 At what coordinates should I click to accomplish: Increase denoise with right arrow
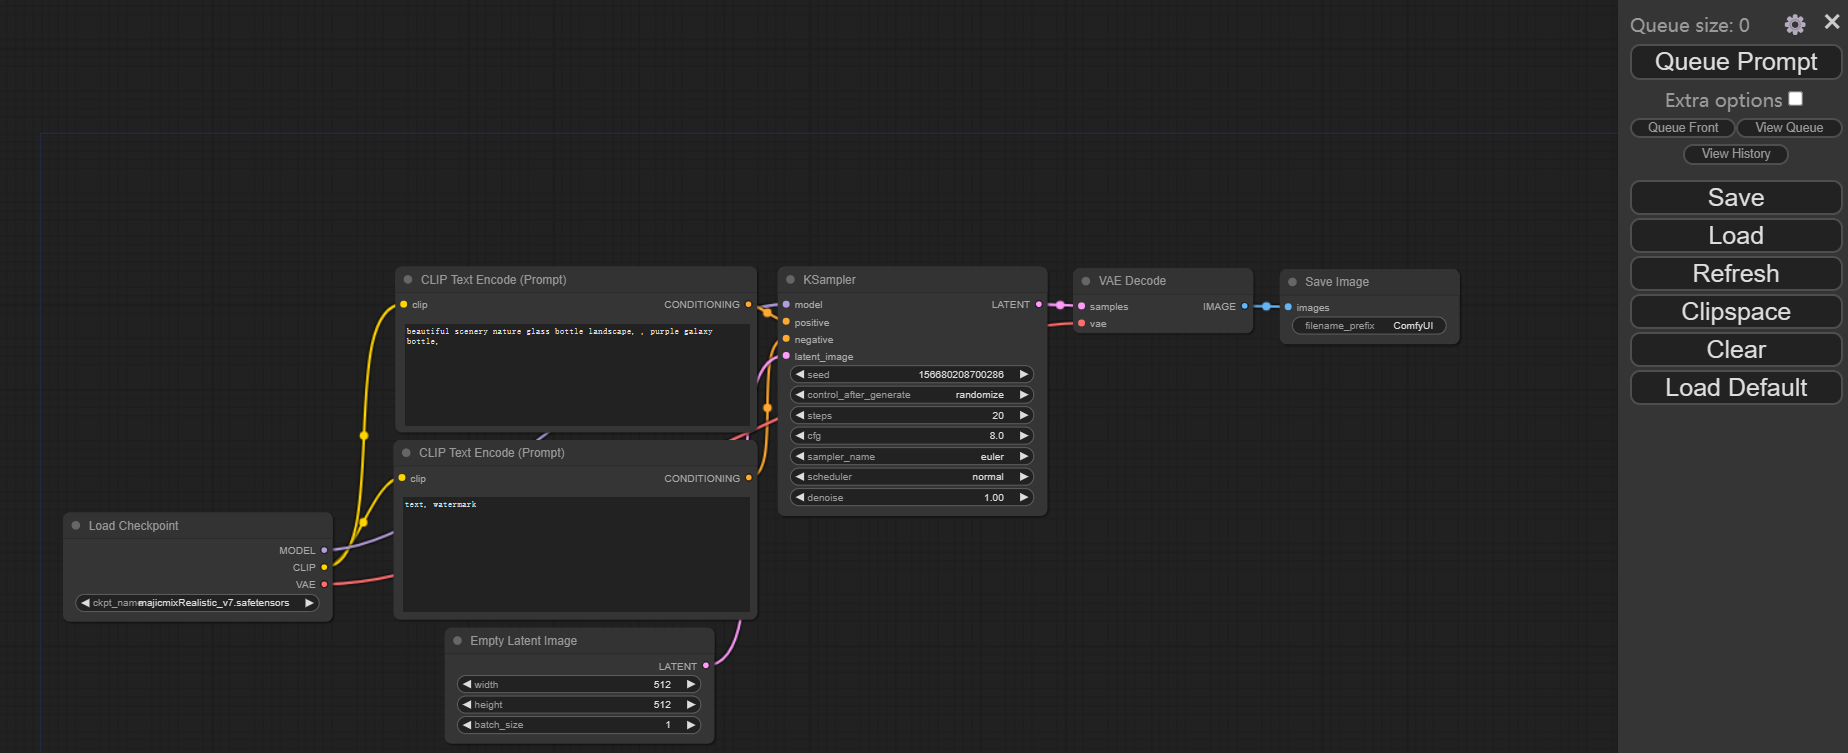click(1024, 497)
